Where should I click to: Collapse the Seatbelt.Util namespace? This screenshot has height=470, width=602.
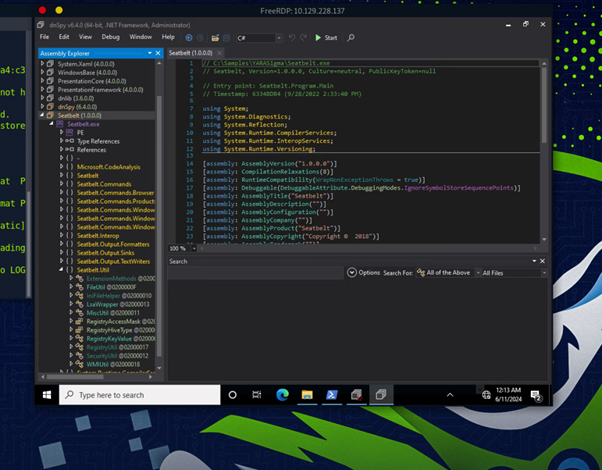[x=61, y=270]
